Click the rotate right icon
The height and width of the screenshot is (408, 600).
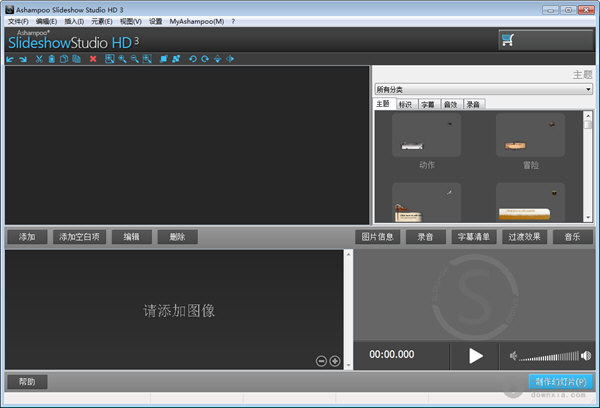(205, 59)
